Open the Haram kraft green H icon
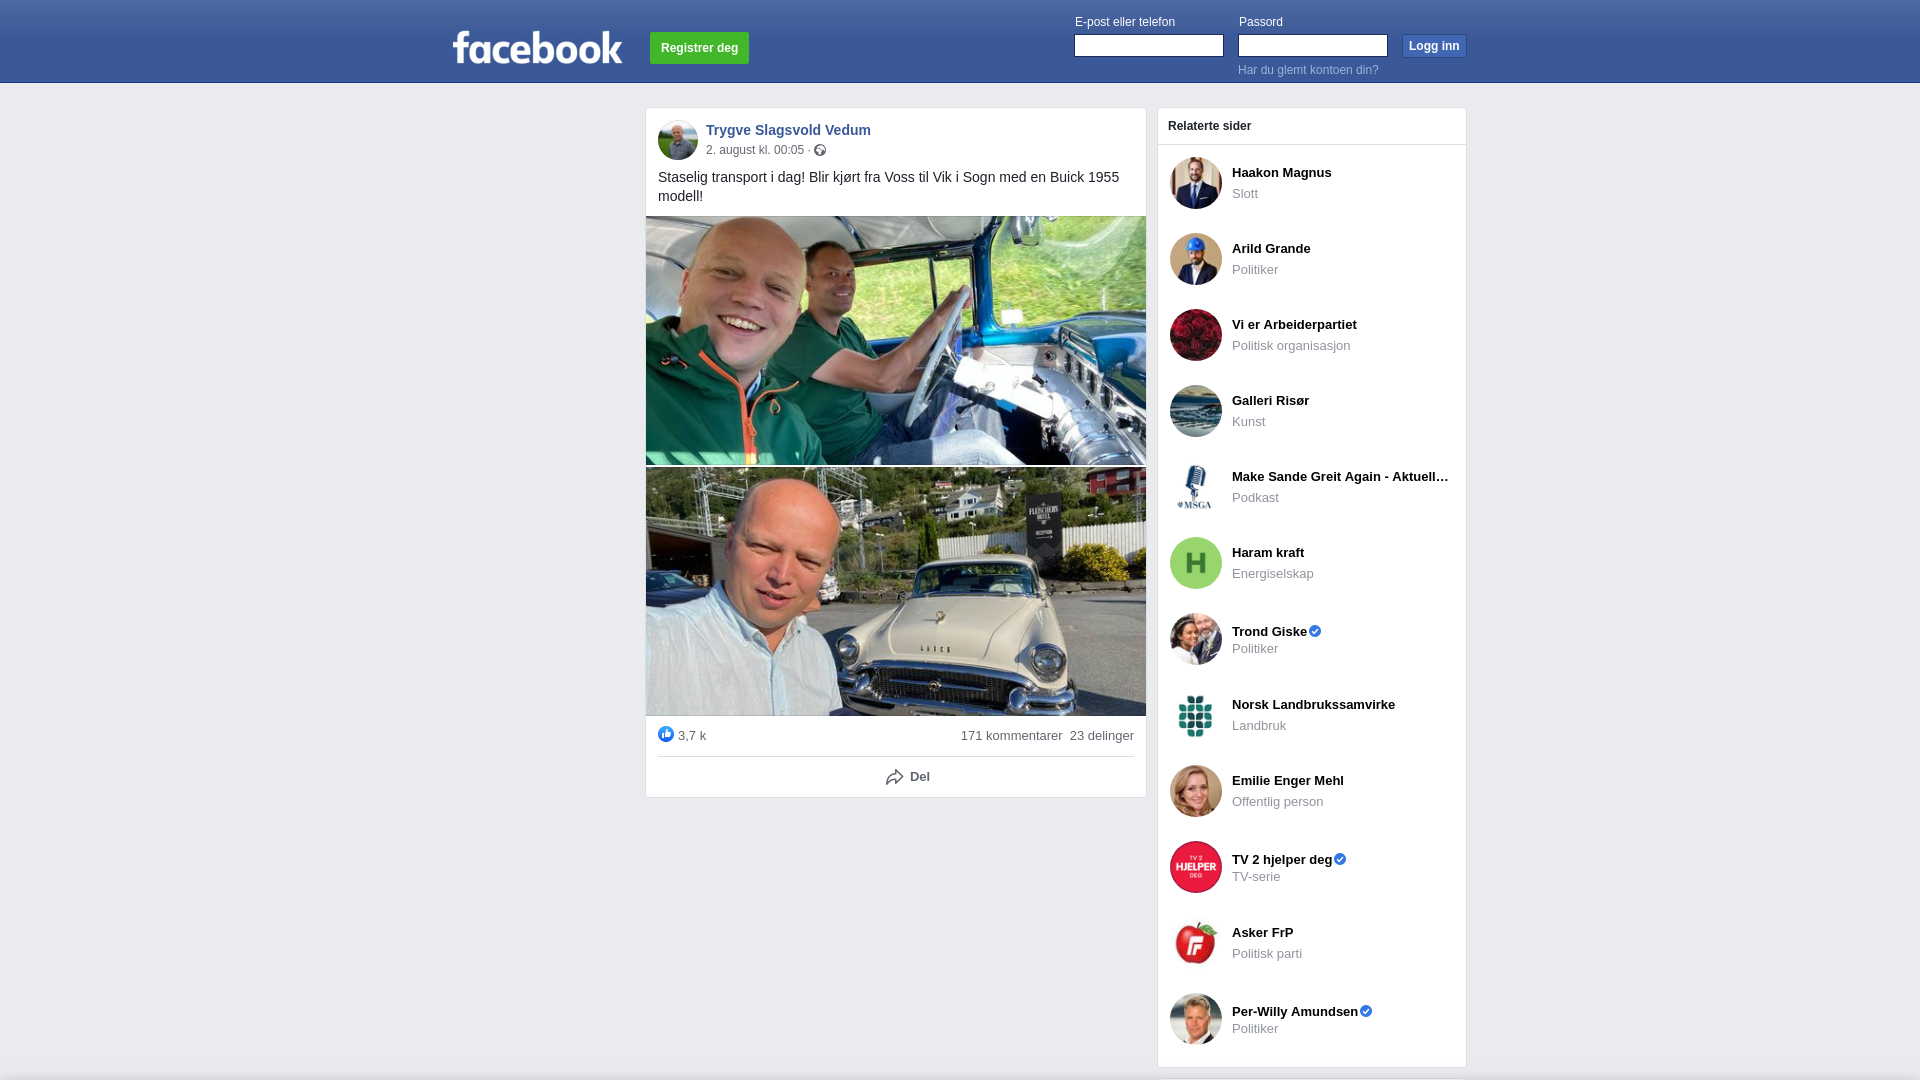 coord(1196,563)
